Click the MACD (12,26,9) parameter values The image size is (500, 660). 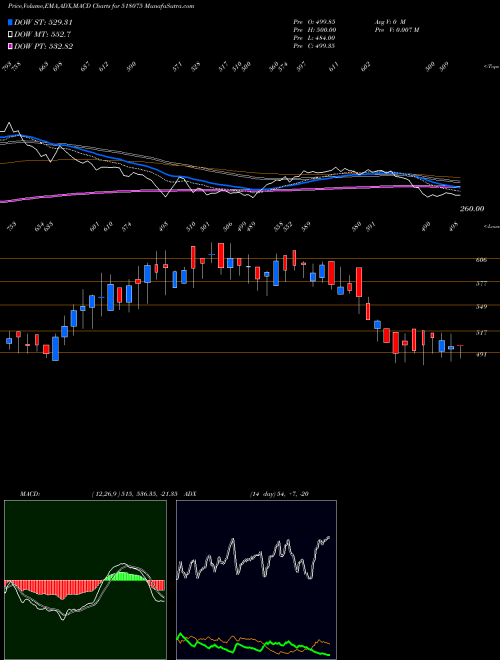(136, 494)
